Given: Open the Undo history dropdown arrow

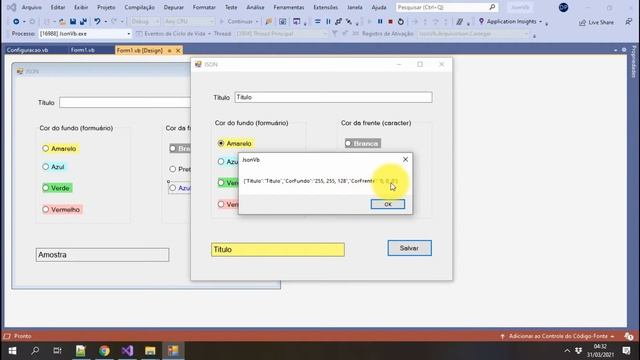Looking at the screenshot, I should (x=105, y=22).
